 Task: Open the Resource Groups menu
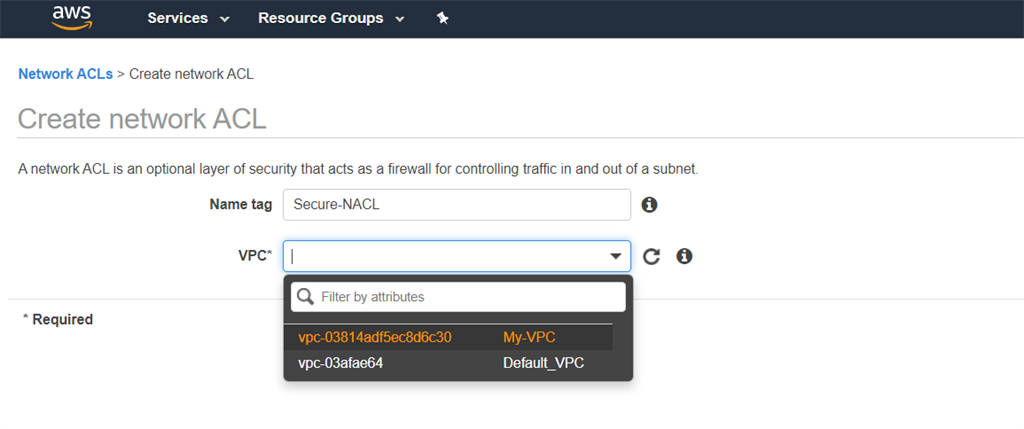(320, 18)
